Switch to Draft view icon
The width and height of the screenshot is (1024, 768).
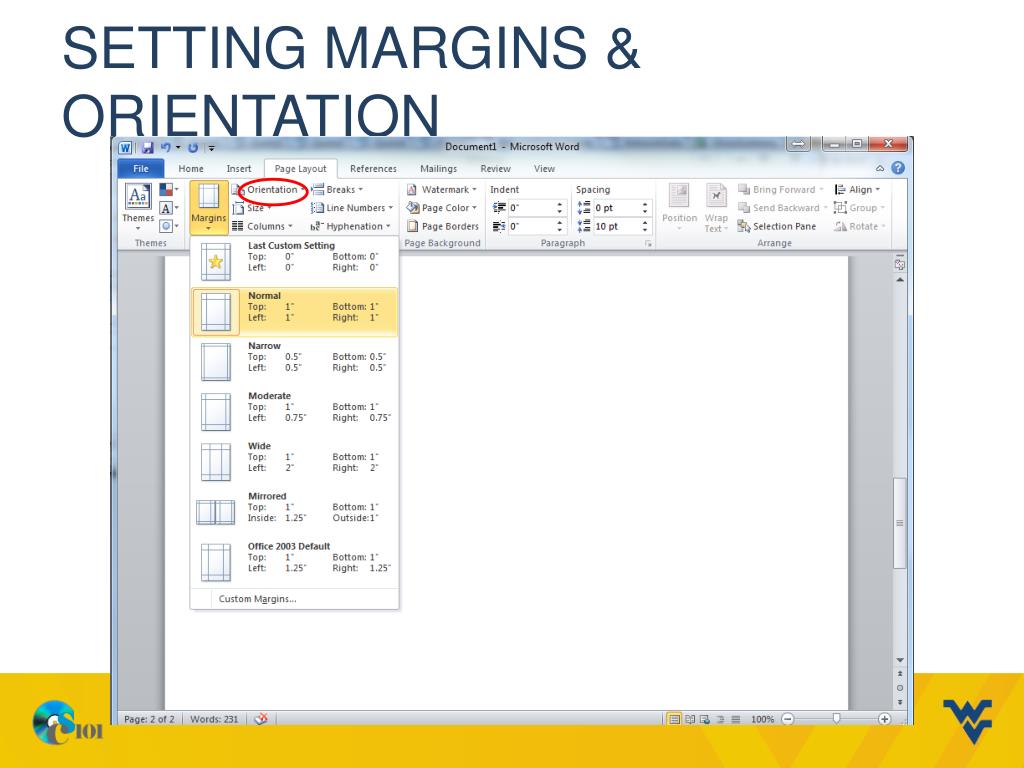pos(735,719)
